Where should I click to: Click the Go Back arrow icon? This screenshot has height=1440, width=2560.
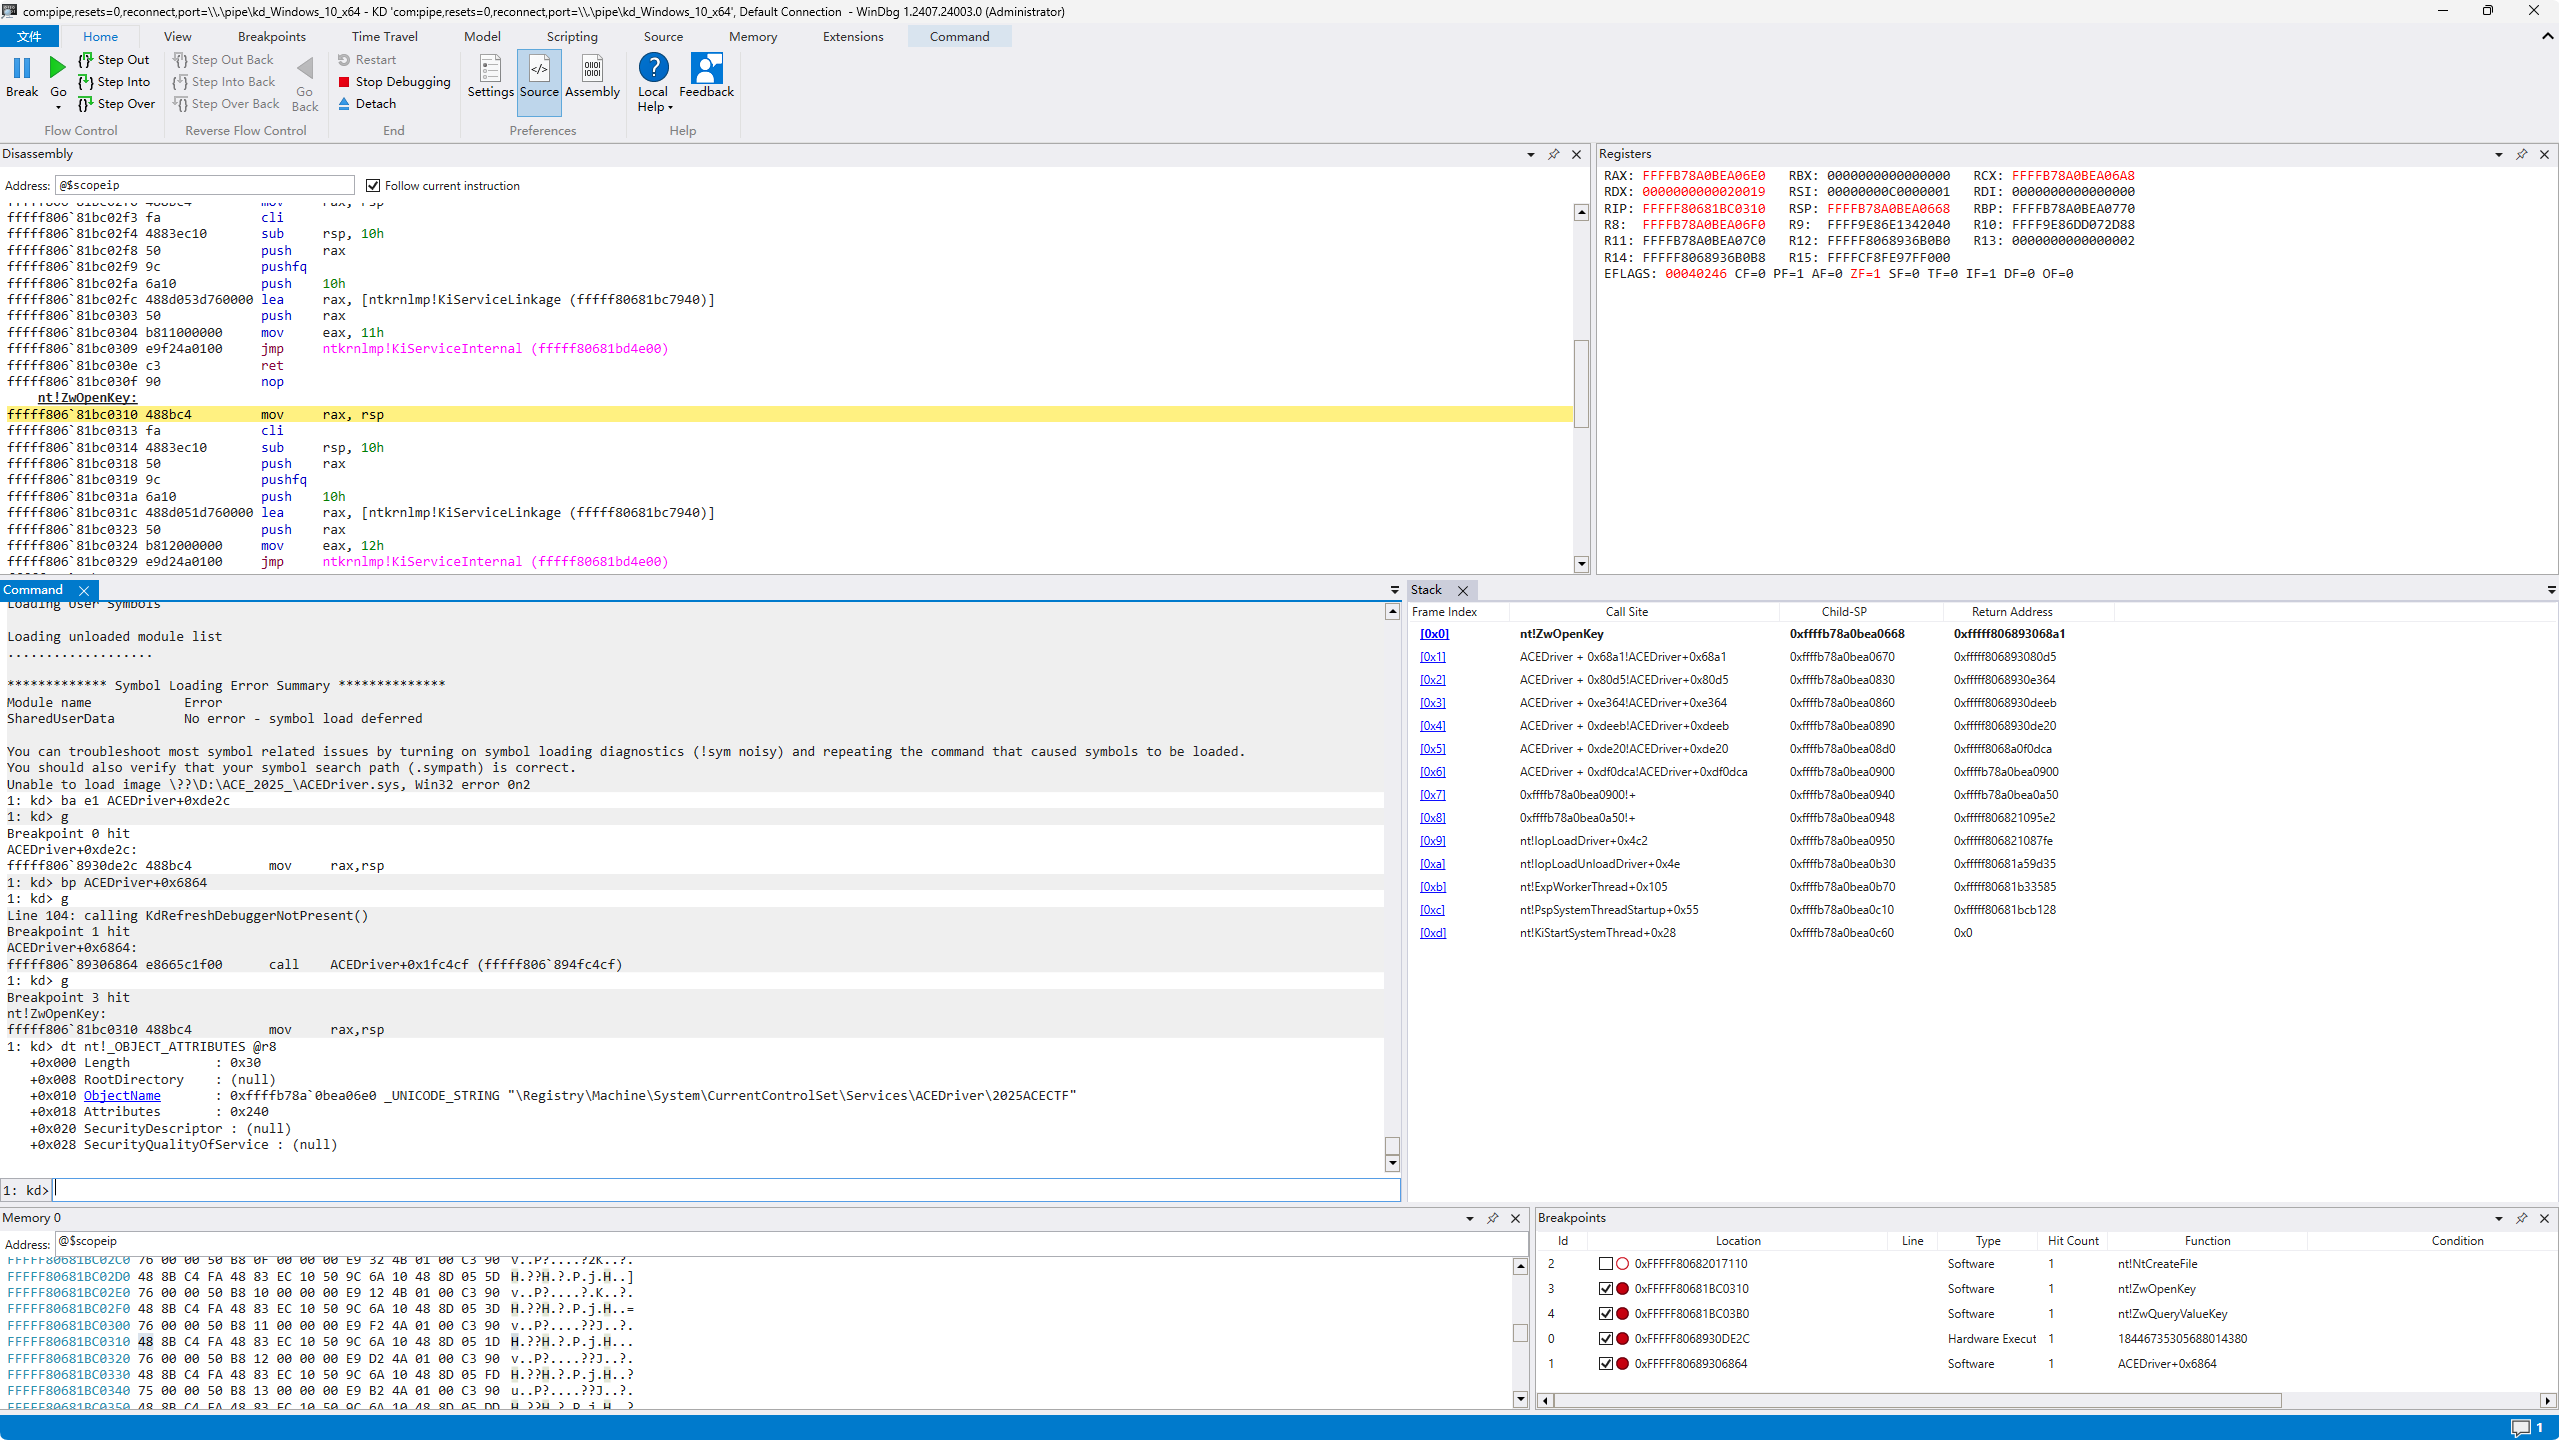pyautogui.click(x=305, y=68)
